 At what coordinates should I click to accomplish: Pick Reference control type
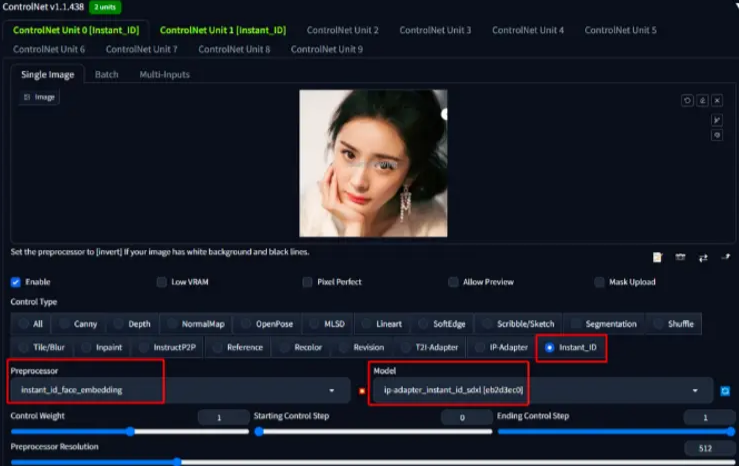(x=238, y=347)
